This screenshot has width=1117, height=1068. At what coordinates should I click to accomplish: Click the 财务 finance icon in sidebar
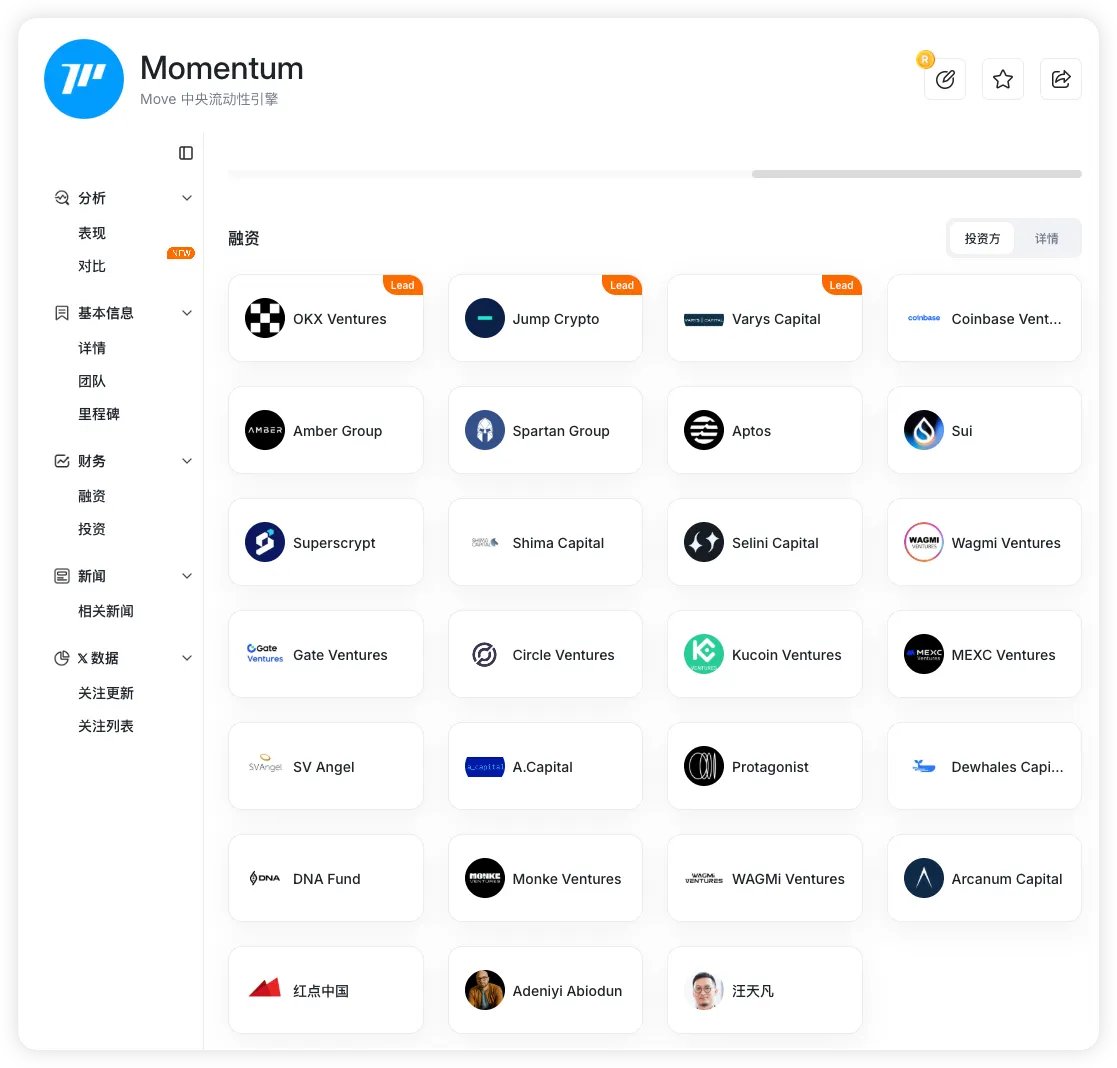click(62, 461)
